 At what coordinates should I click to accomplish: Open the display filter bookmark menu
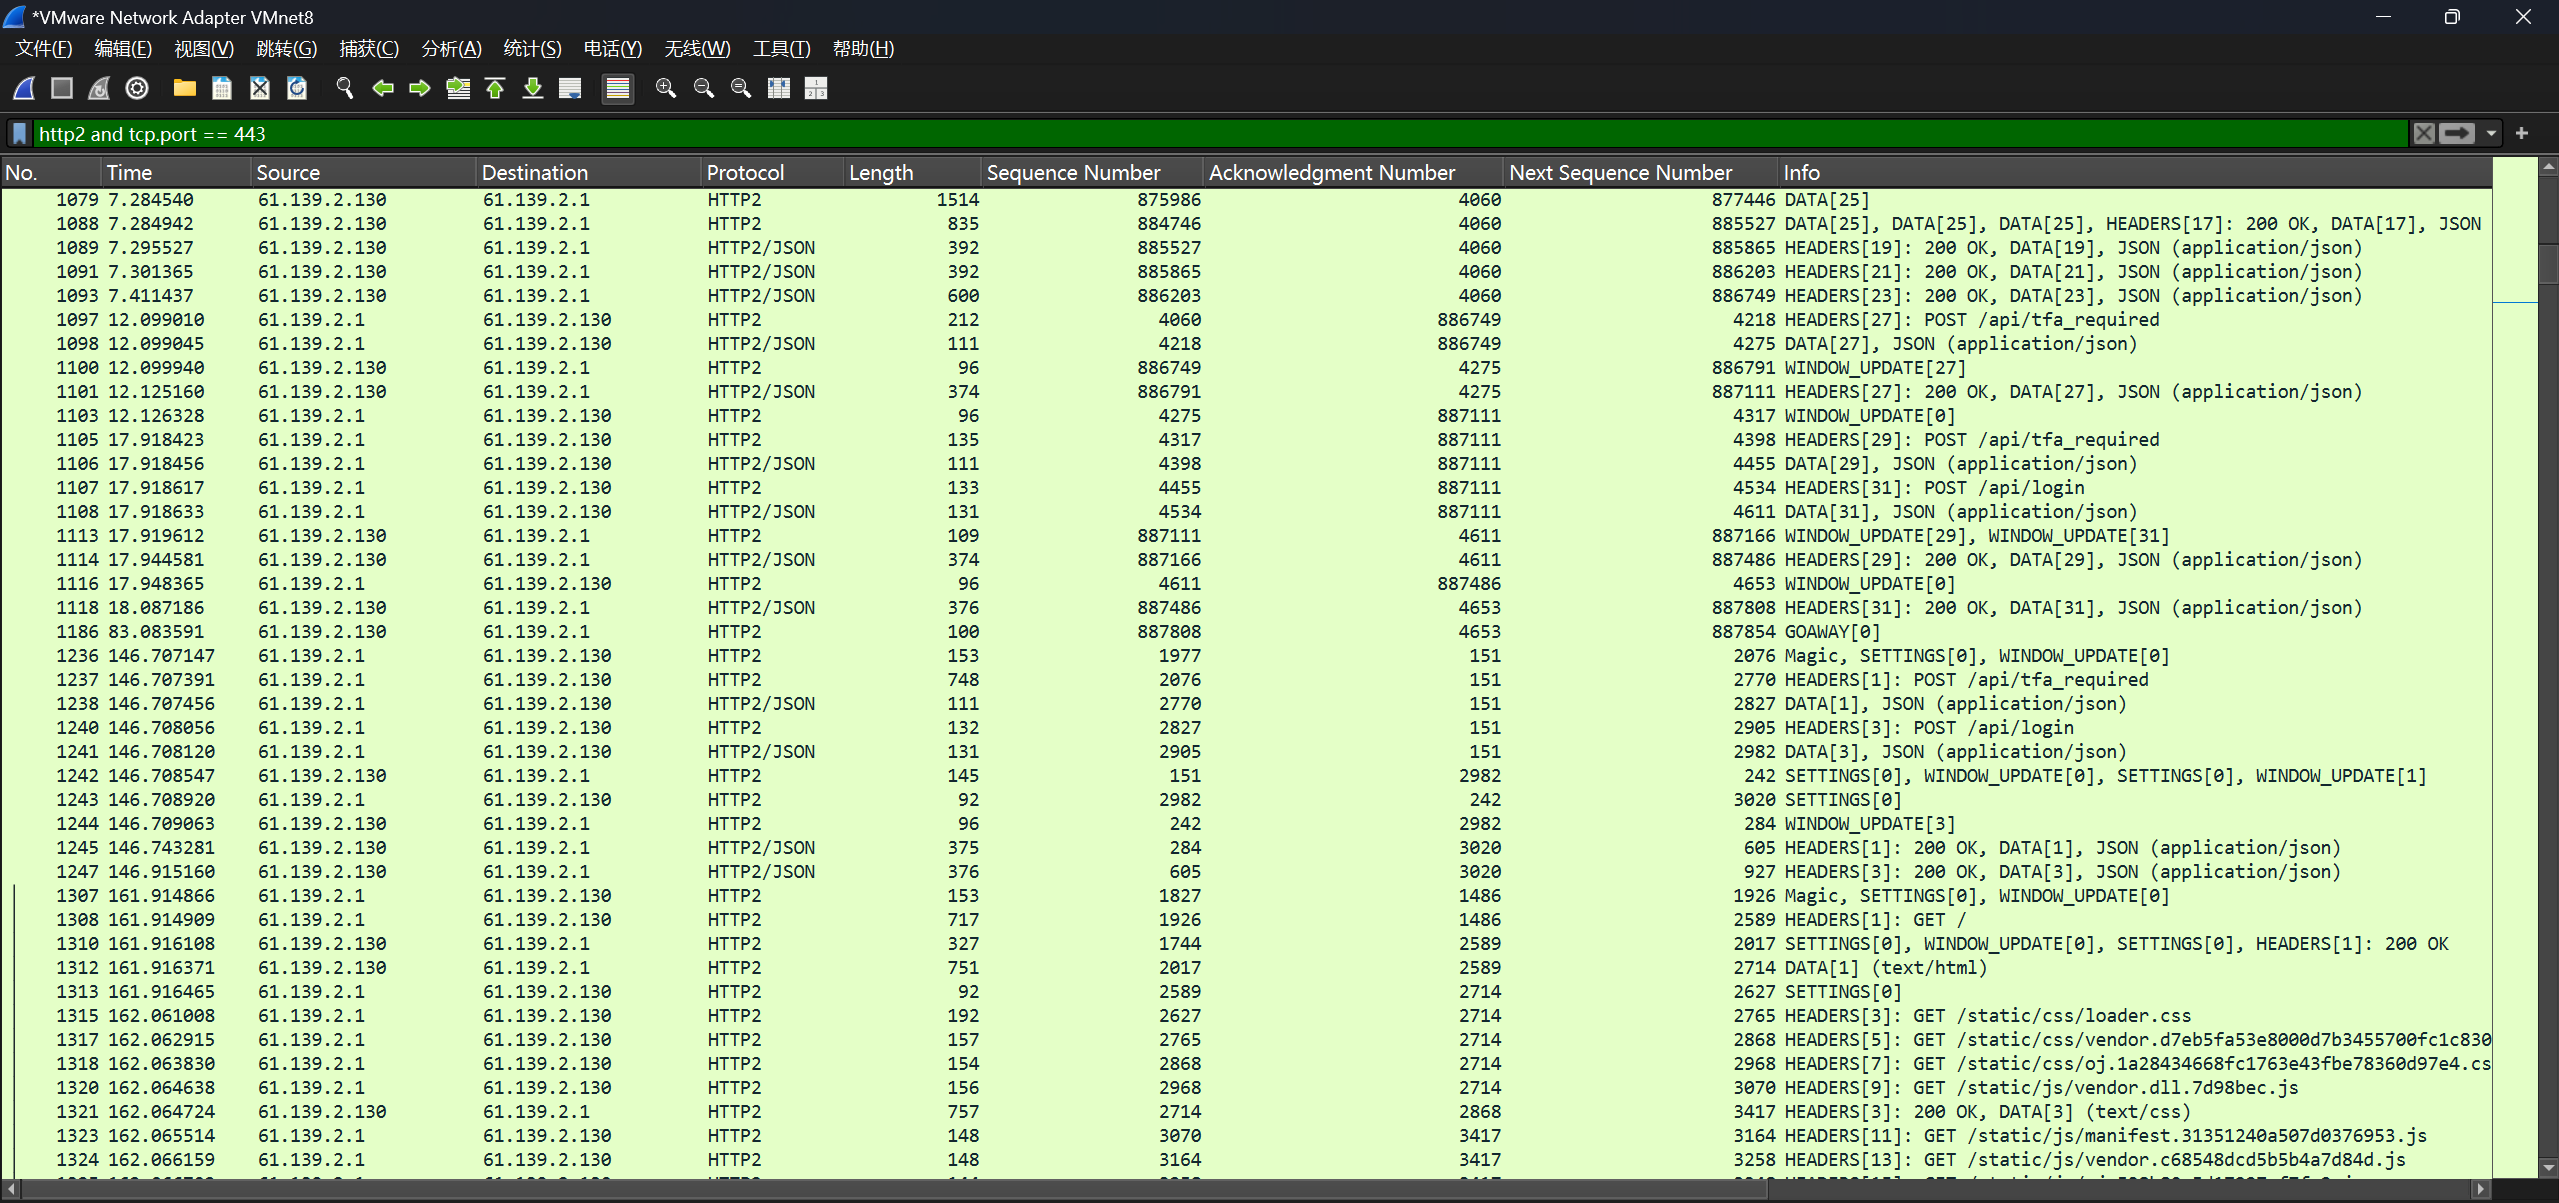[19, 134]
